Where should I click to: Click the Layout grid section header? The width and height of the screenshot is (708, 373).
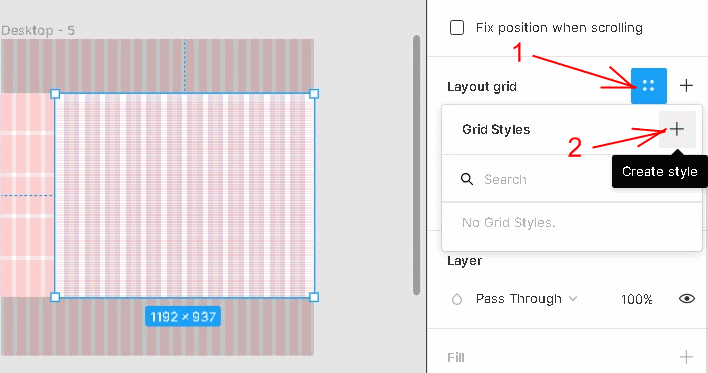tap(482, 87)
